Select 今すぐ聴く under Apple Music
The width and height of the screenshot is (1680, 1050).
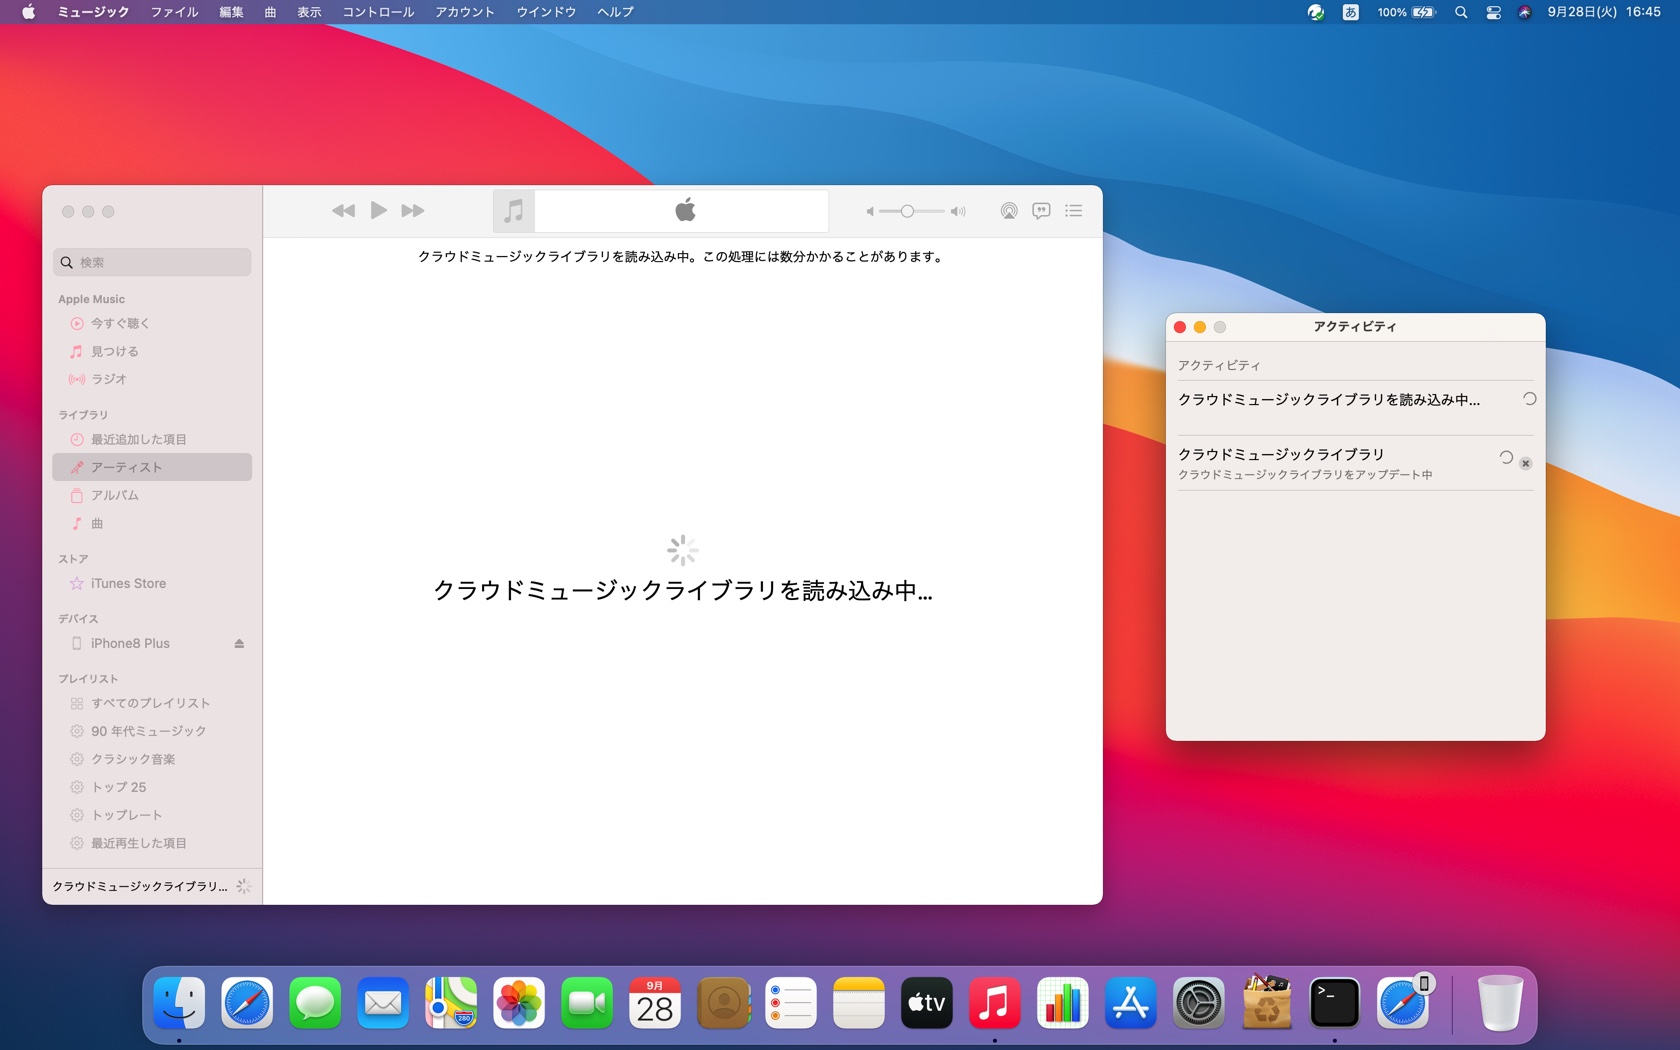tap(120, 324)
